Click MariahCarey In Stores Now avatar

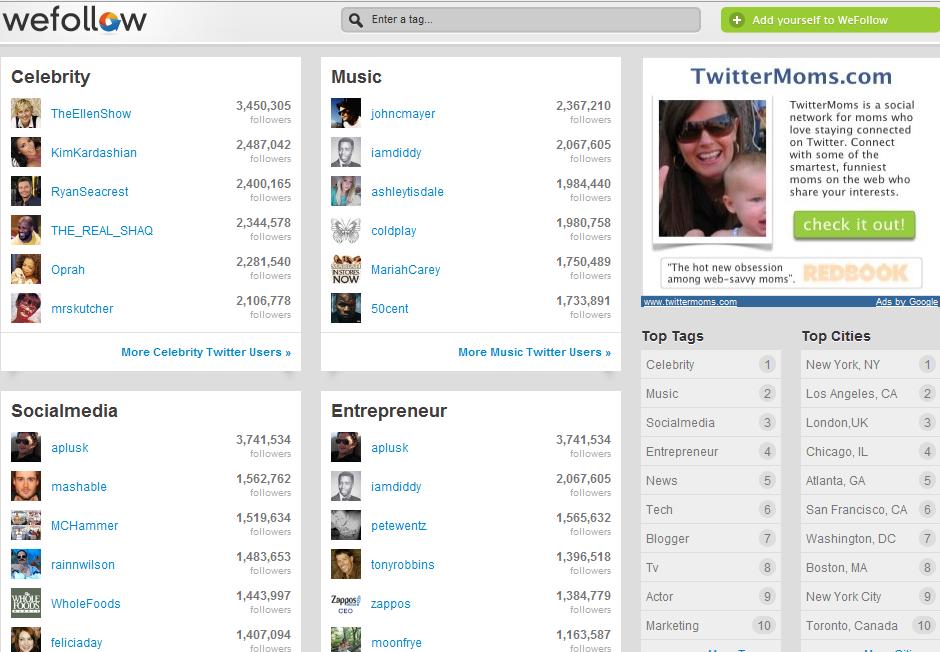346,269
